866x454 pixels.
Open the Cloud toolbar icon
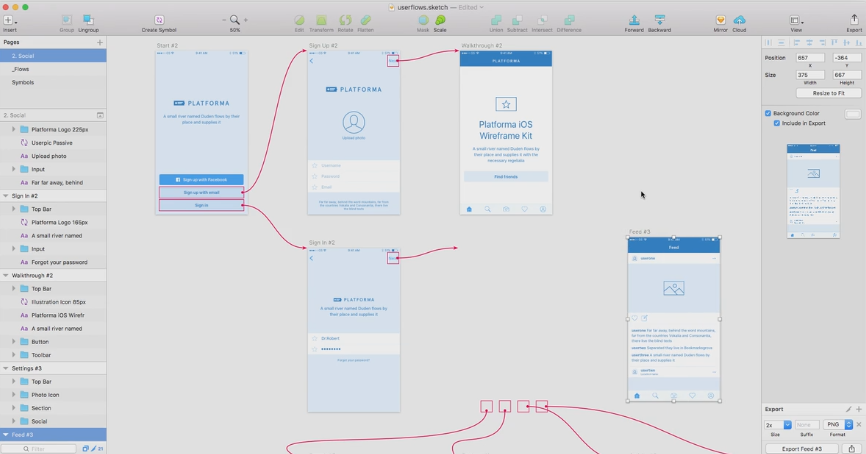739,20
